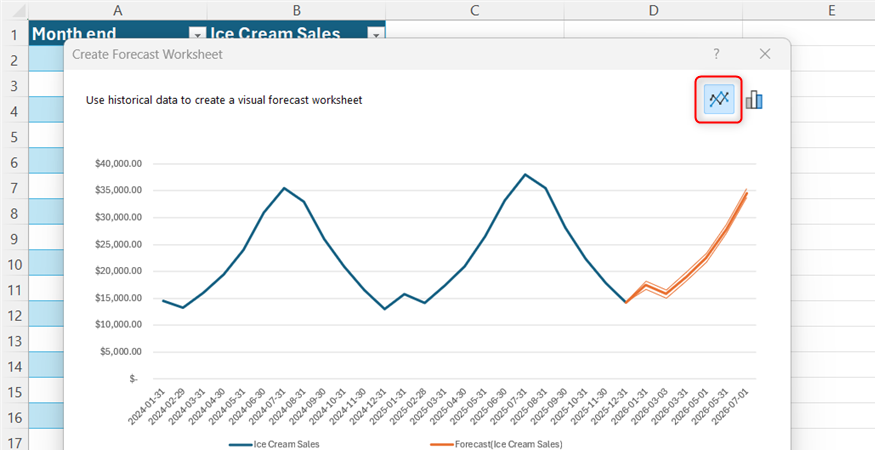Select row 14 header
This screenshot has width=875, height=450.
click(14, 367)
